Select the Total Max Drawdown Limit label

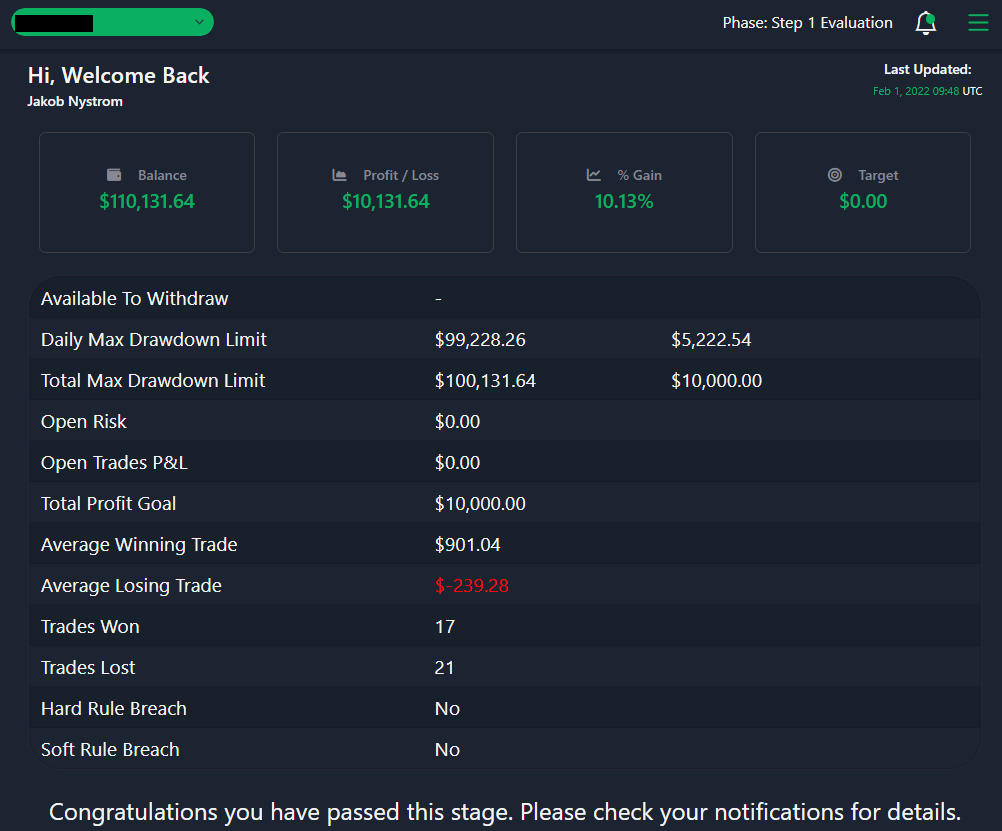pyautogui.click(x=153, y=380)
